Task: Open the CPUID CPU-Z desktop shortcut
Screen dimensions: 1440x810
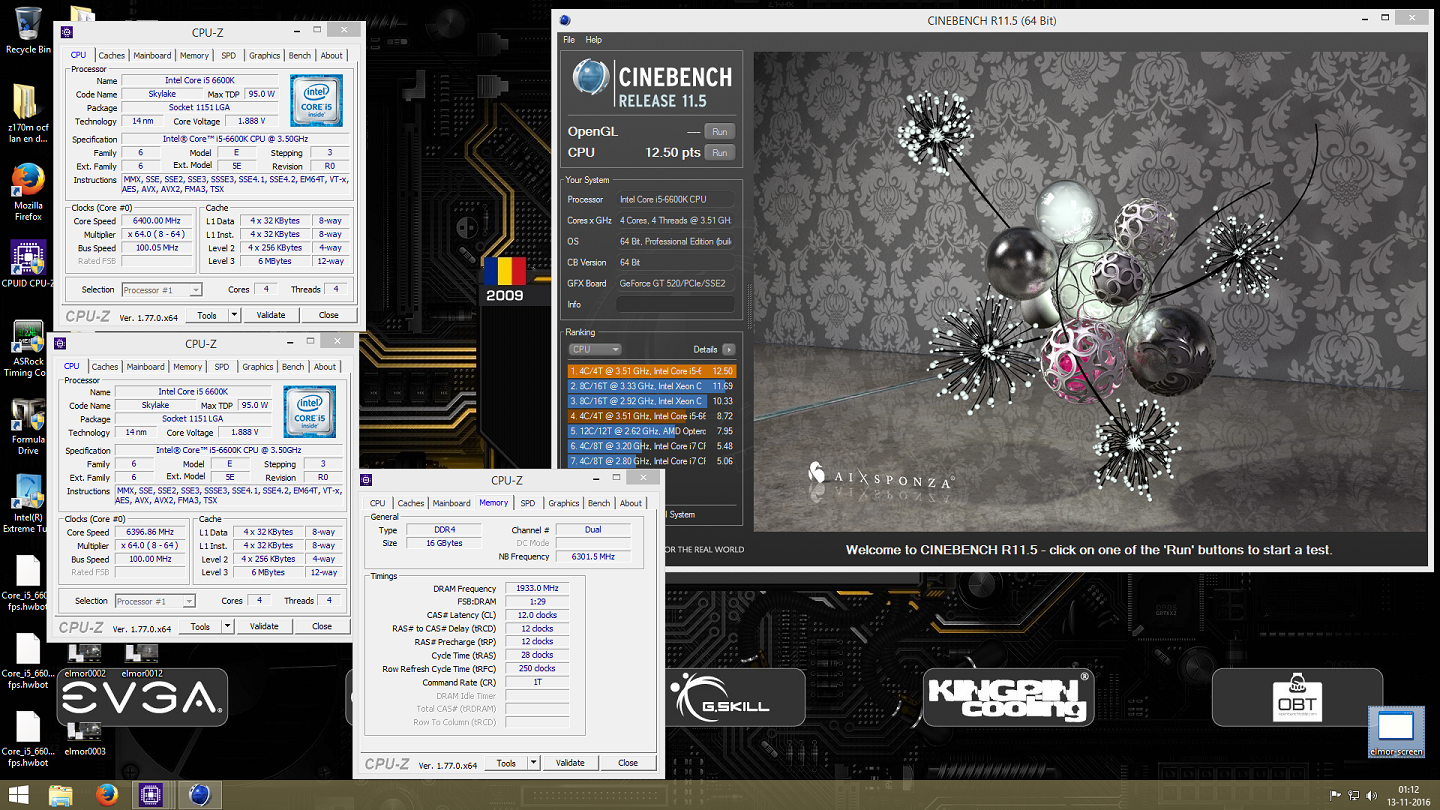Action: (28, 264)
